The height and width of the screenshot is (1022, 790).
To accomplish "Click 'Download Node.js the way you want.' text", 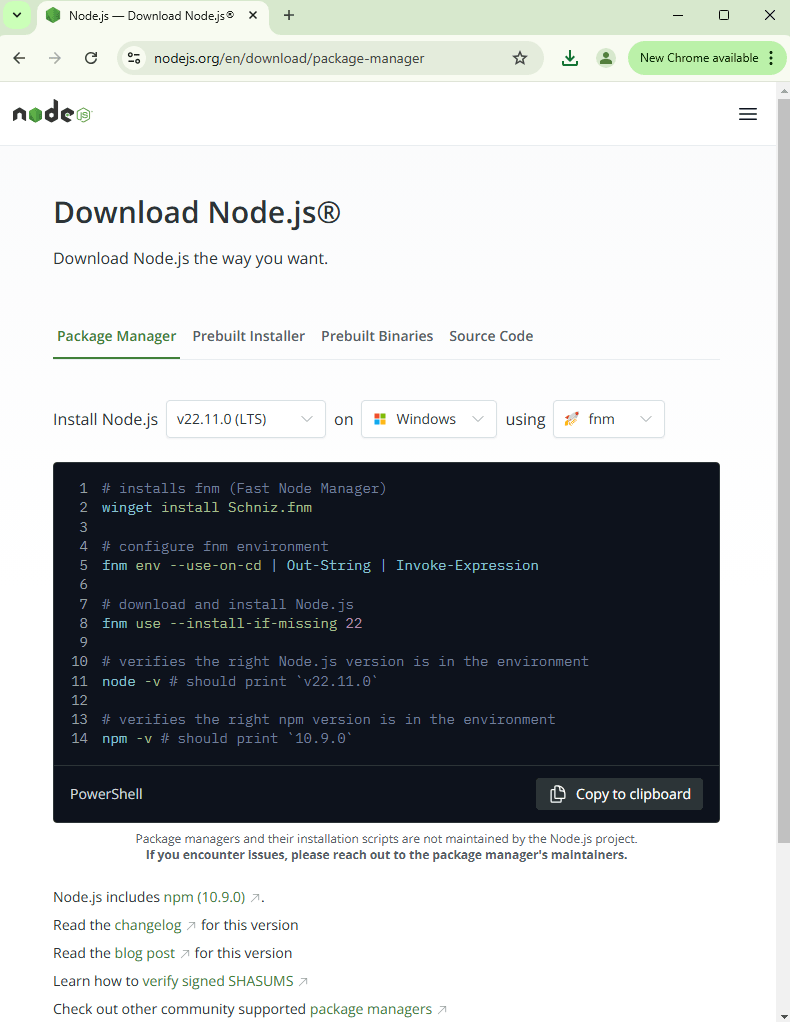I will click(190, 259).
